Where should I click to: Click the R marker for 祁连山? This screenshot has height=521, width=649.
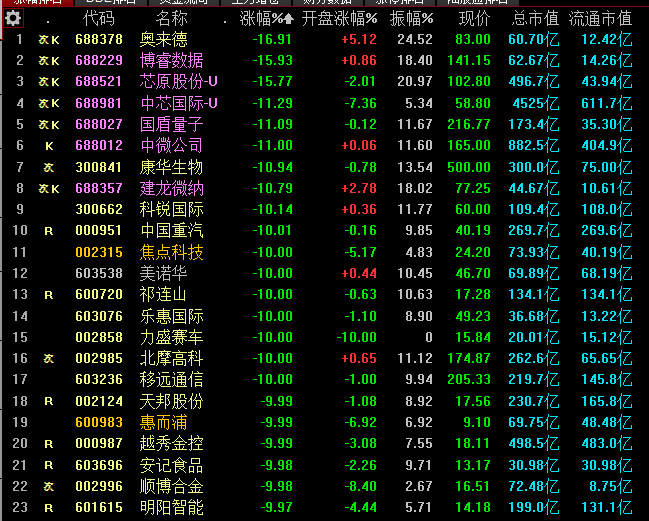pyautogui.click(x=49, y=295)
